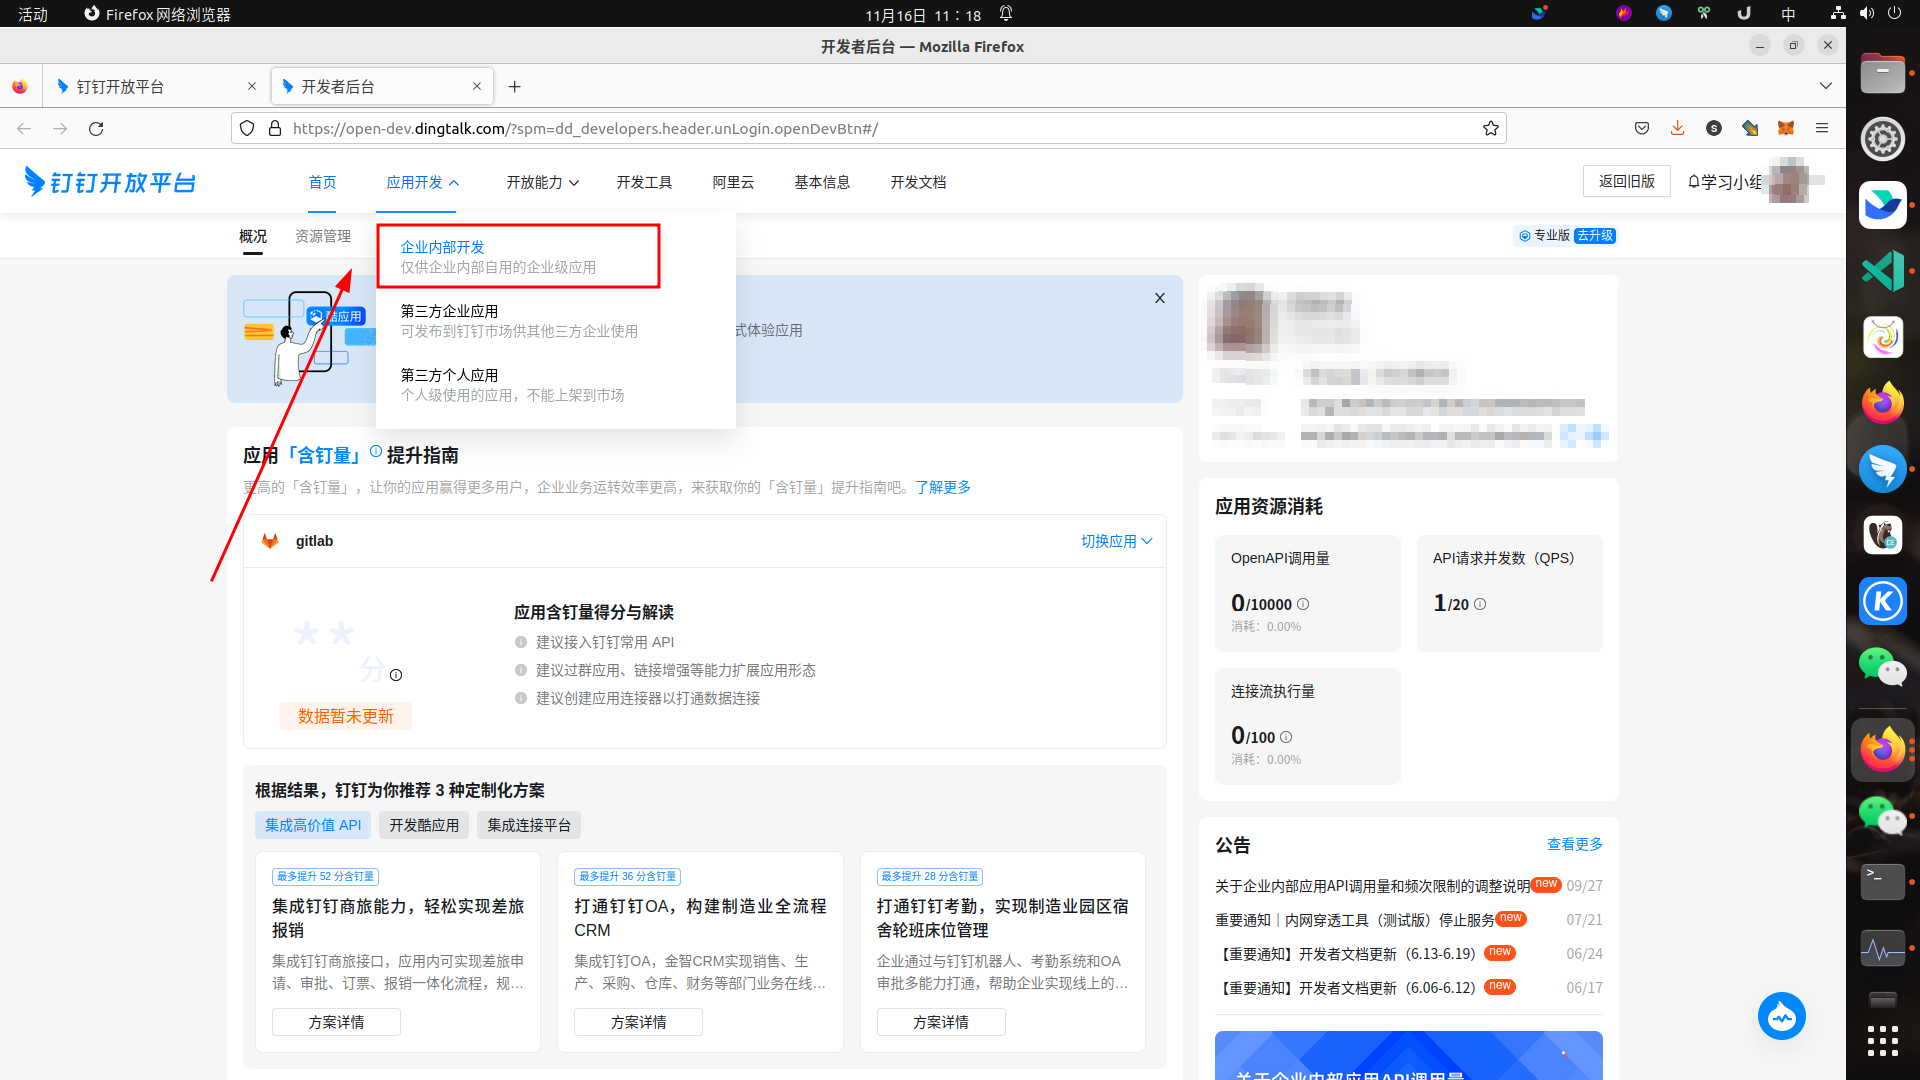Click the site security lock icon
The height and width of the screenshot is (1080, 1920).
275,128
